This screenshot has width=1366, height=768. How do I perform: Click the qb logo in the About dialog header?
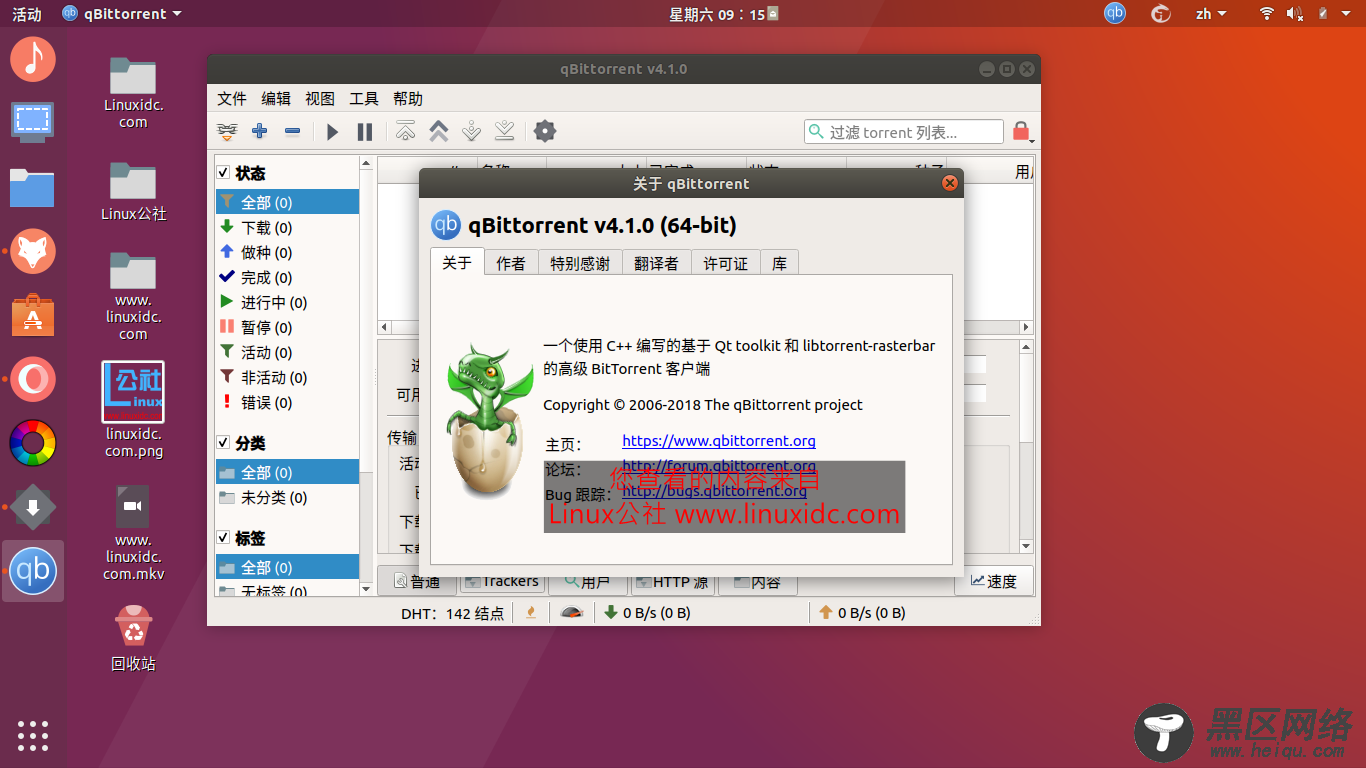(x=446, y=225)
